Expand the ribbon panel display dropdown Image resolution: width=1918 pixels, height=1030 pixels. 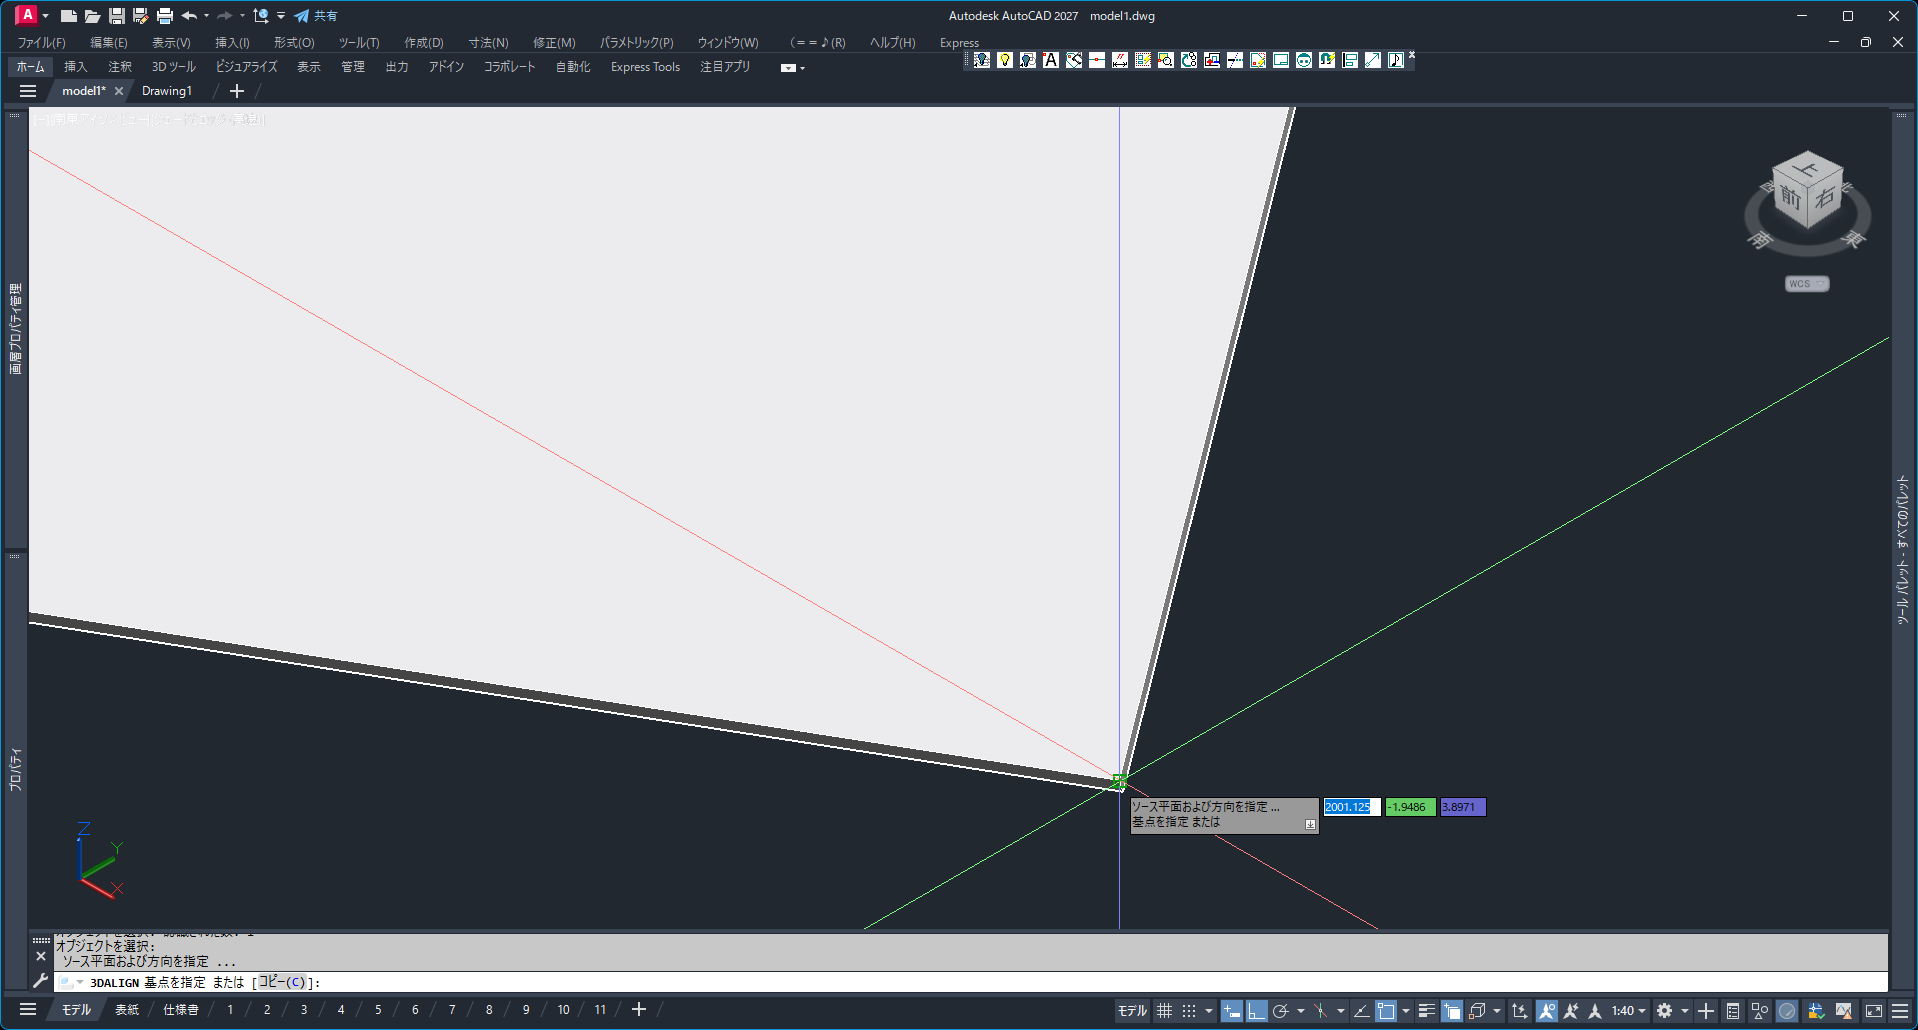pyautogui.click(x=792, y=68)
